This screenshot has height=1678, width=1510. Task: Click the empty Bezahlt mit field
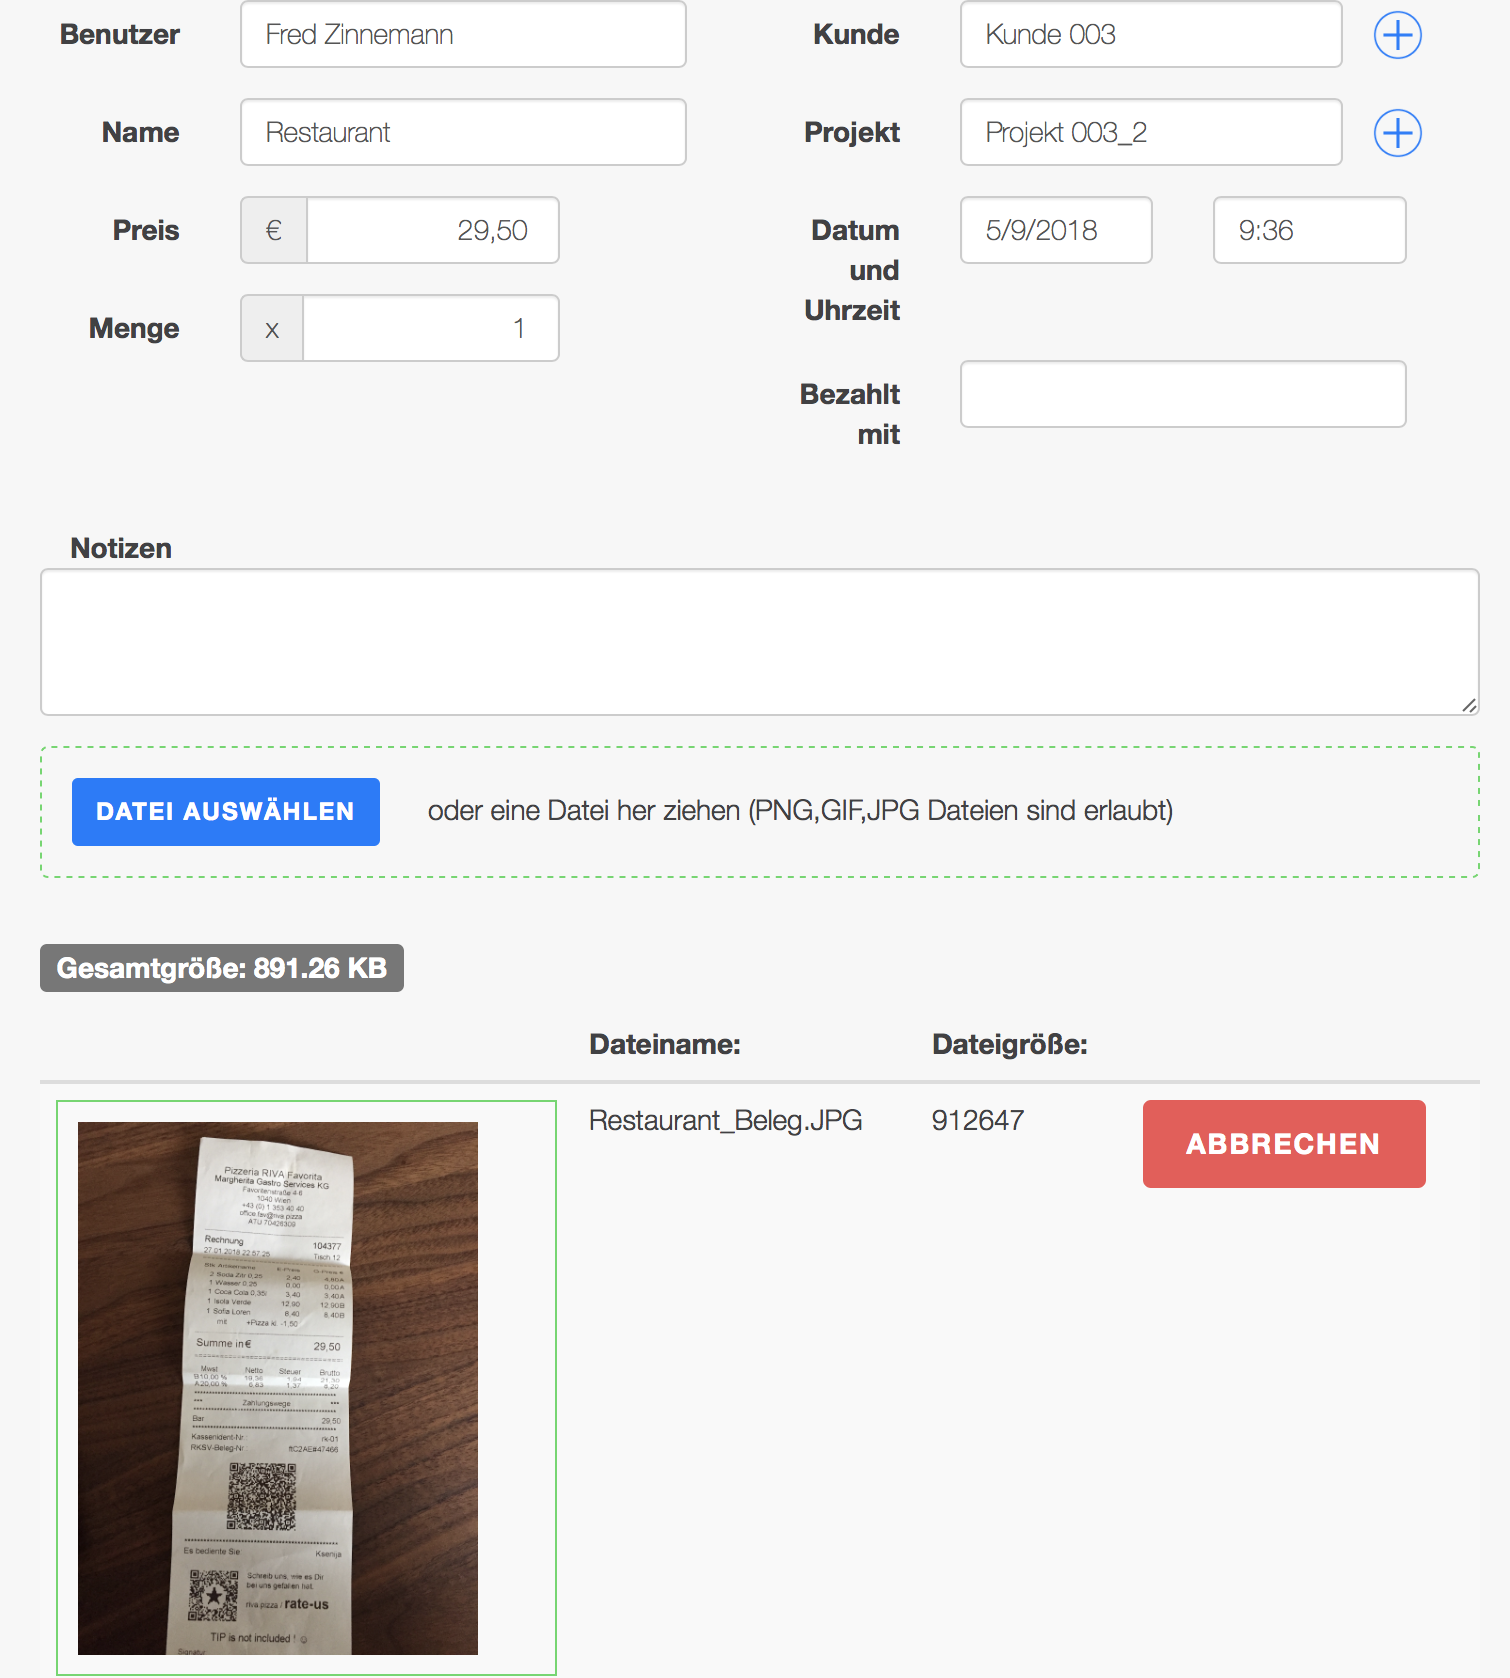tap(1182, 395)
